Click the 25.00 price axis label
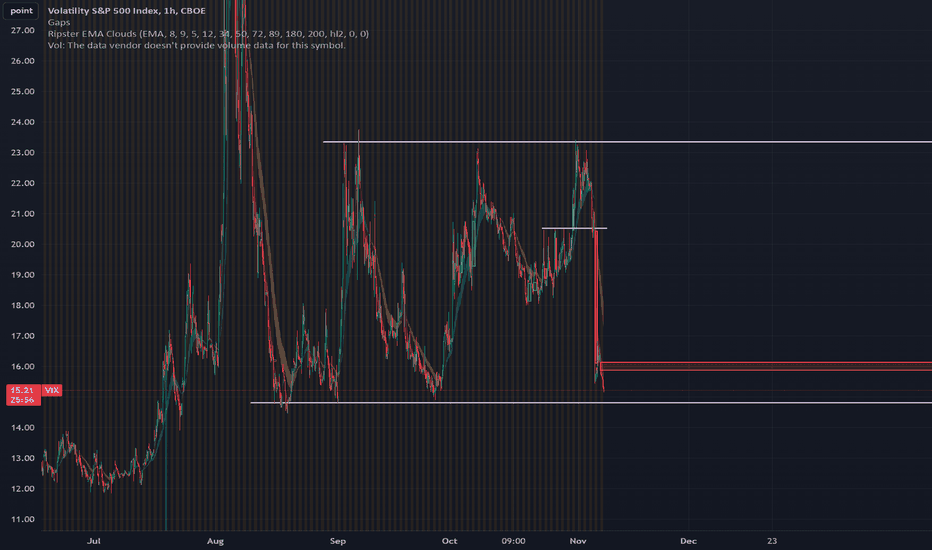Screen dimensions: 932x550 pos(23,92)
